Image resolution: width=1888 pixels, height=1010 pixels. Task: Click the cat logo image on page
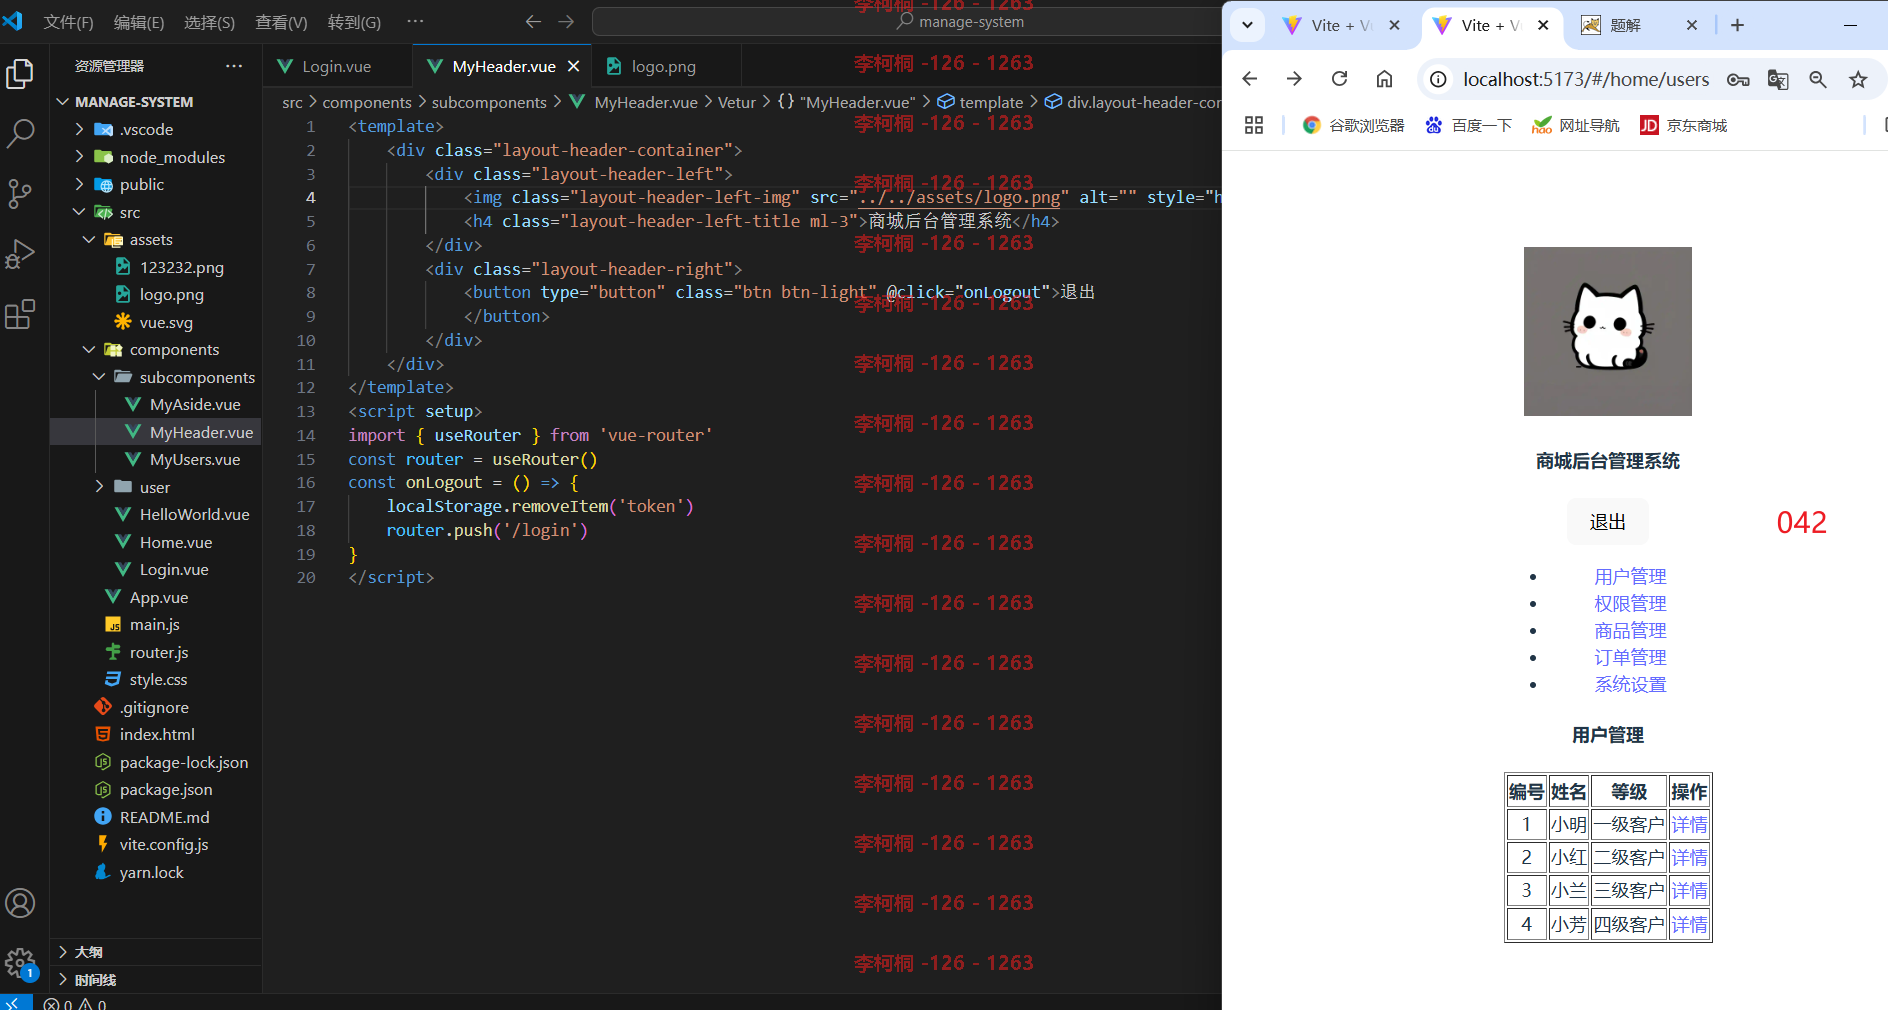pos(1607,331)
